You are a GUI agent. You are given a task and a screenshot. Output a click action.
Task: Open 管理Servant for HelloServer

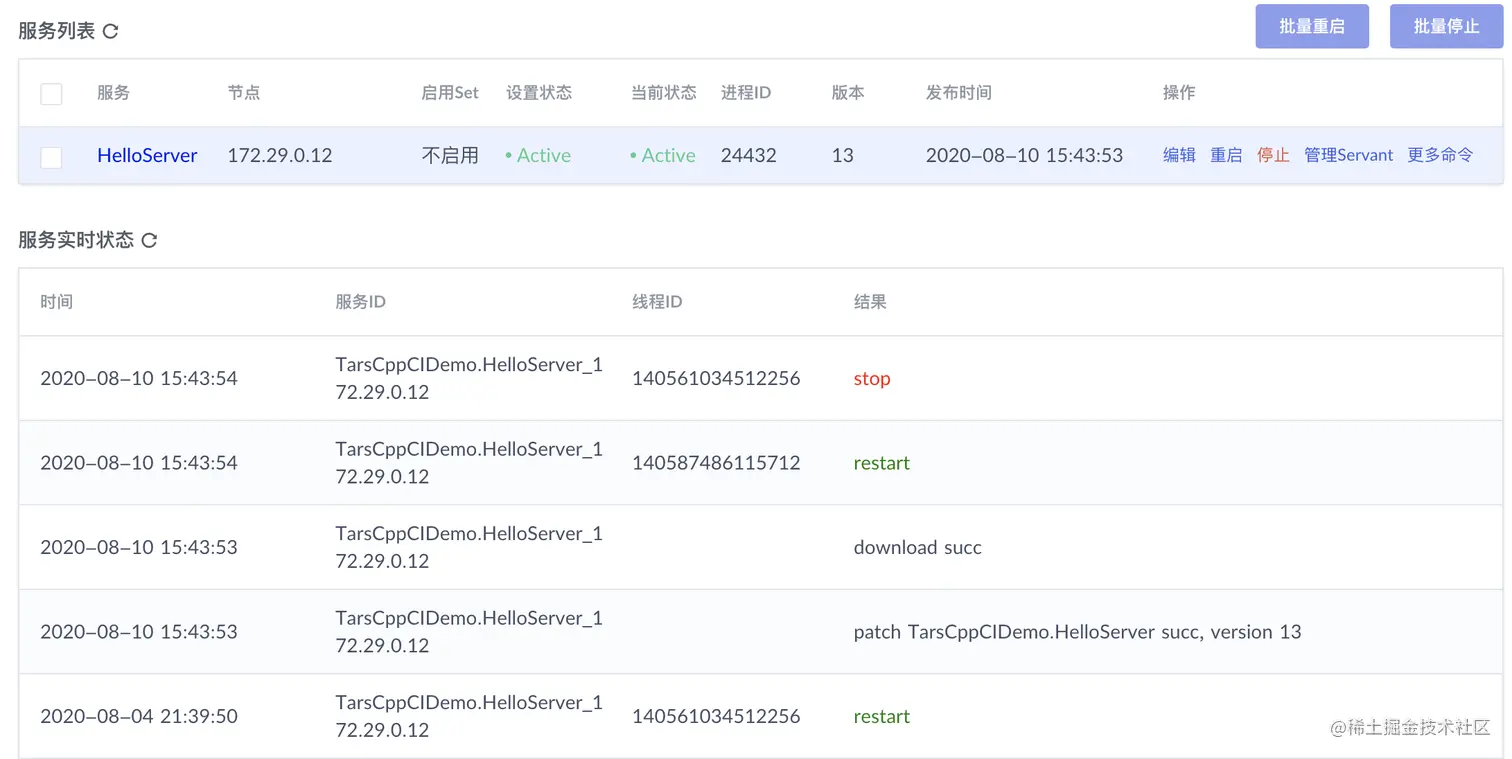(1348, 155)
